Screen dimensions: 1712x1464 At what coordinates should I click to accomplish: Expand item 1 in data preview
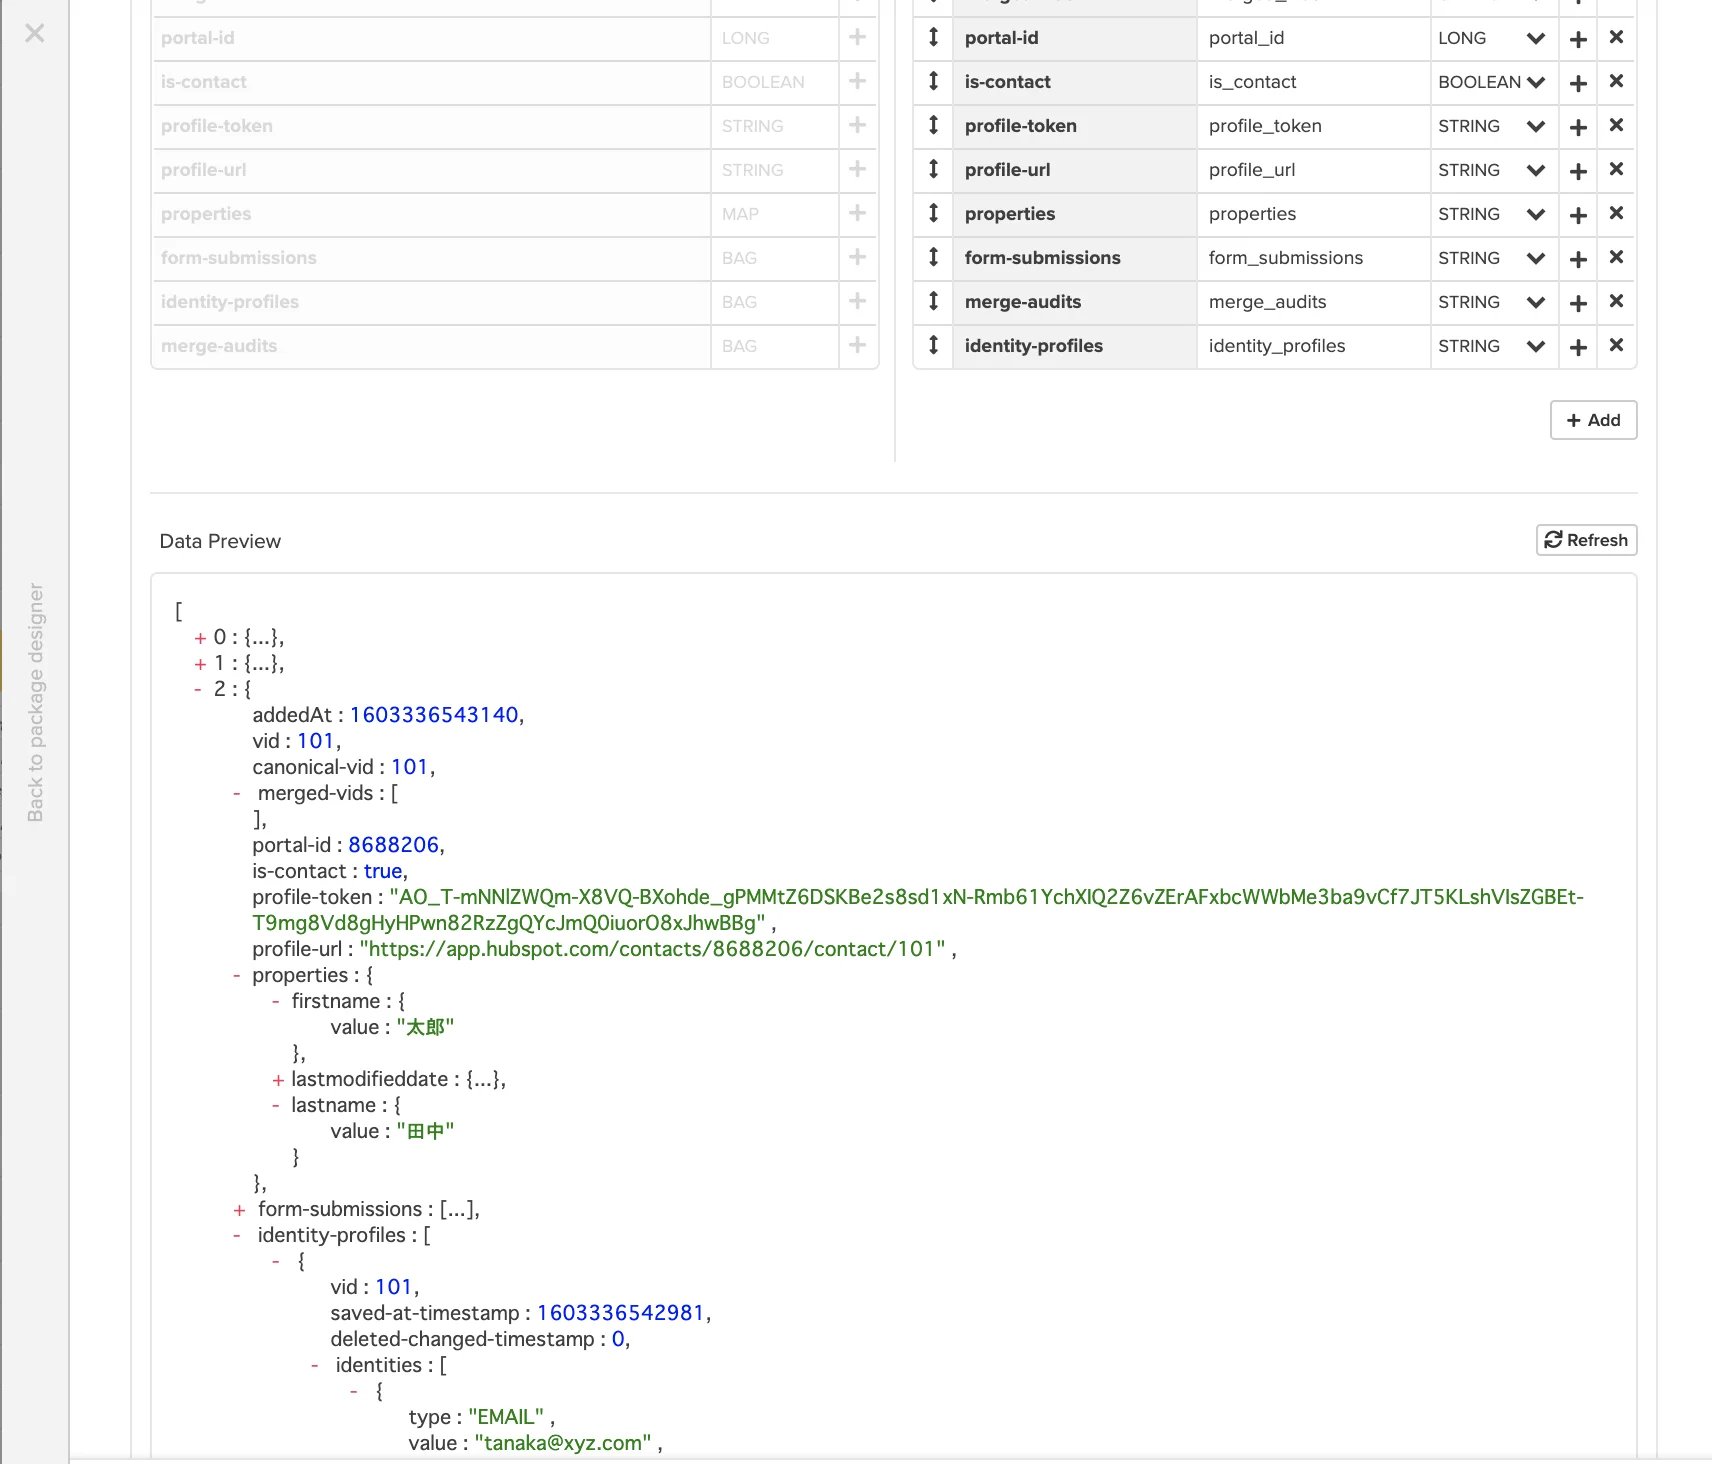200,664
